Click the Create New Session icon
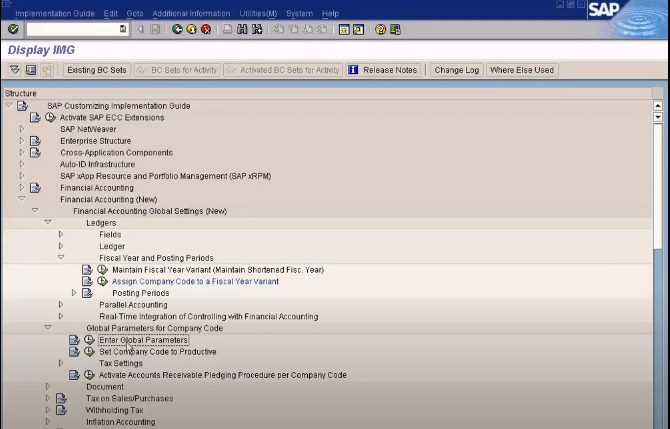The height and width of the screenshot is (429, 670). [344, 29]
